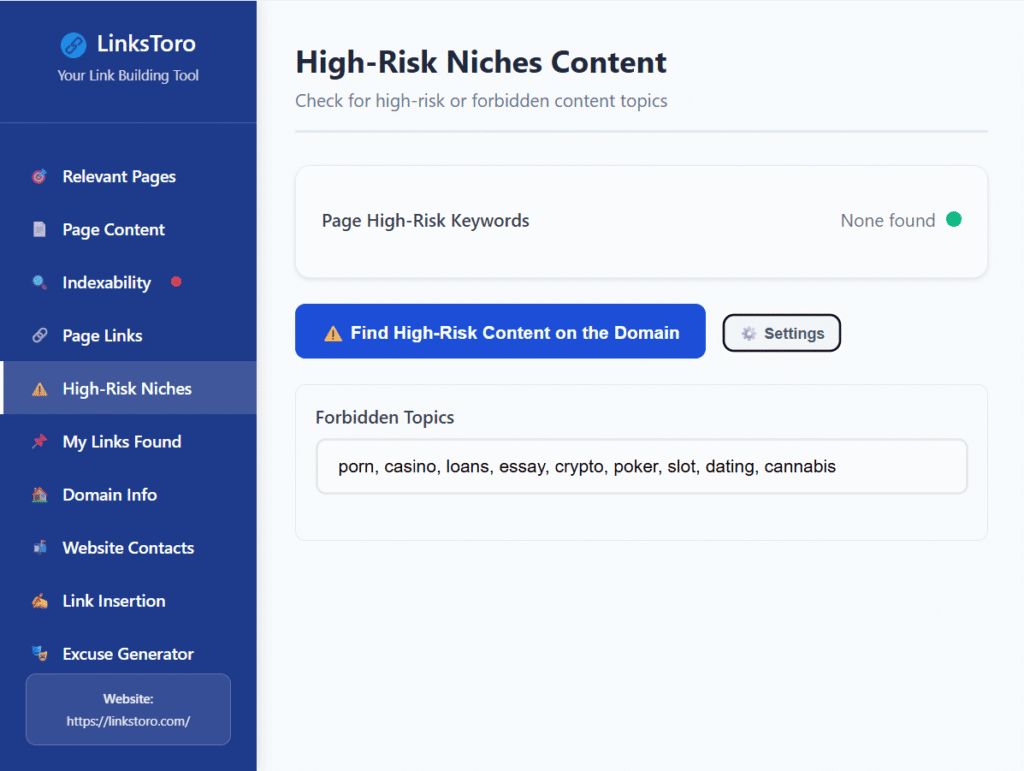Click the gear icon in Settings button
Viewport: 1024px width, 771px height.
(748, 334)
